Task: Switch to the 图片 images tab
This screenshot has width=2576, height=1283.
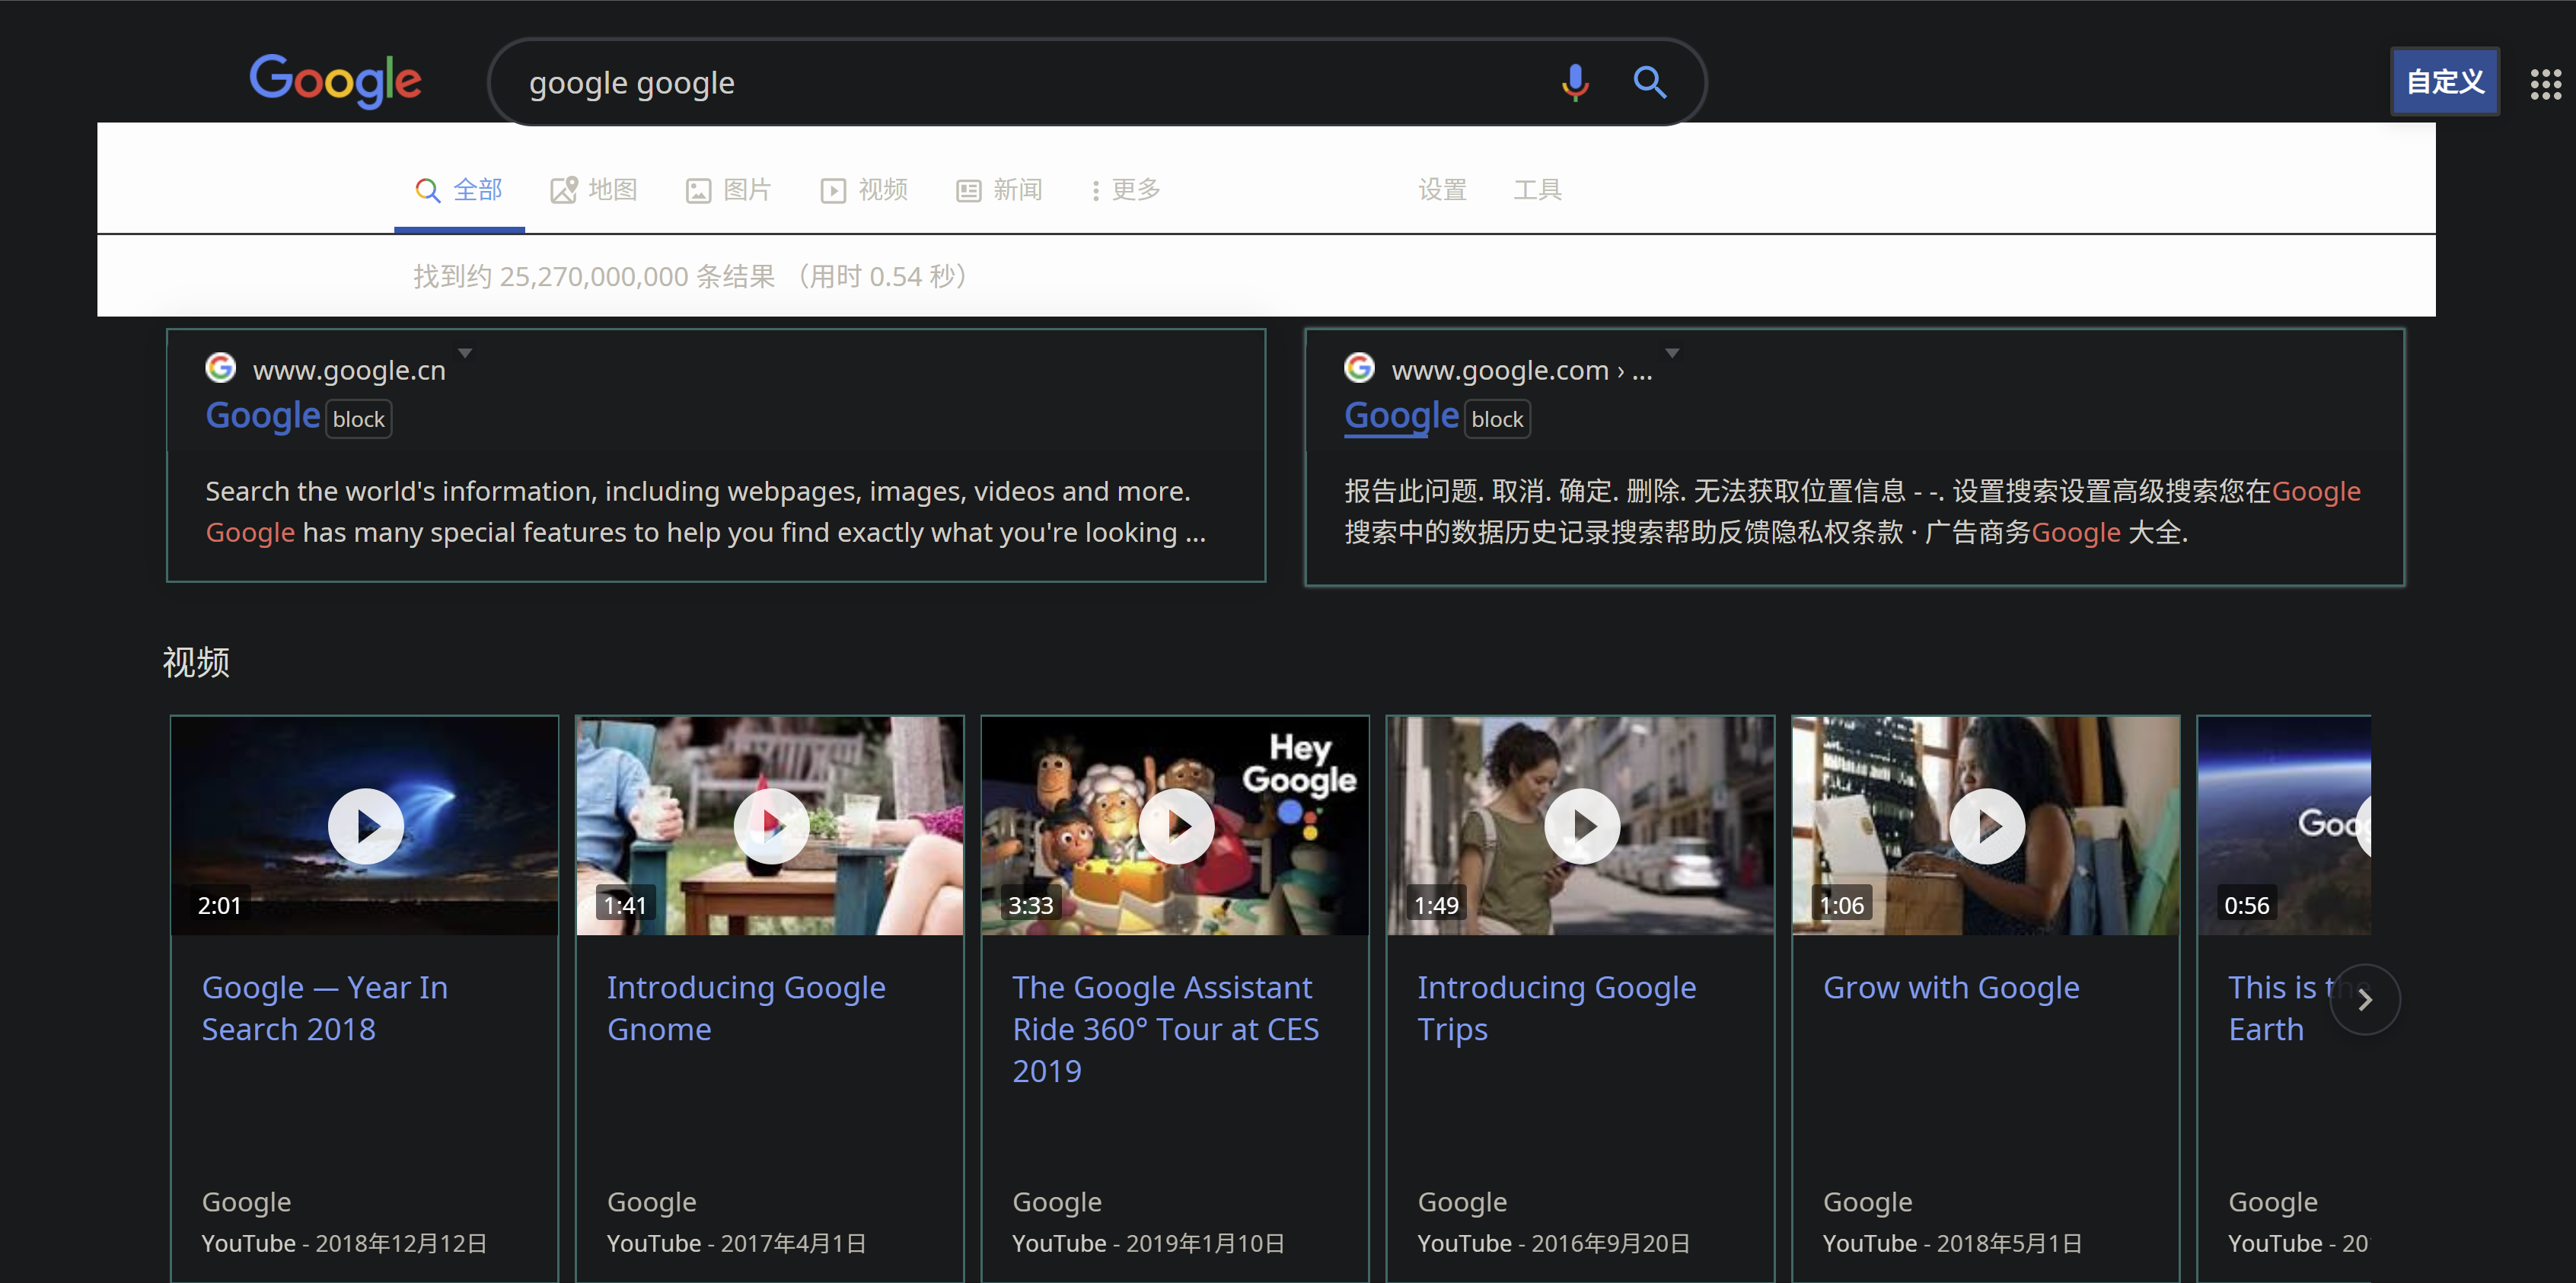Action: (728, 190)
